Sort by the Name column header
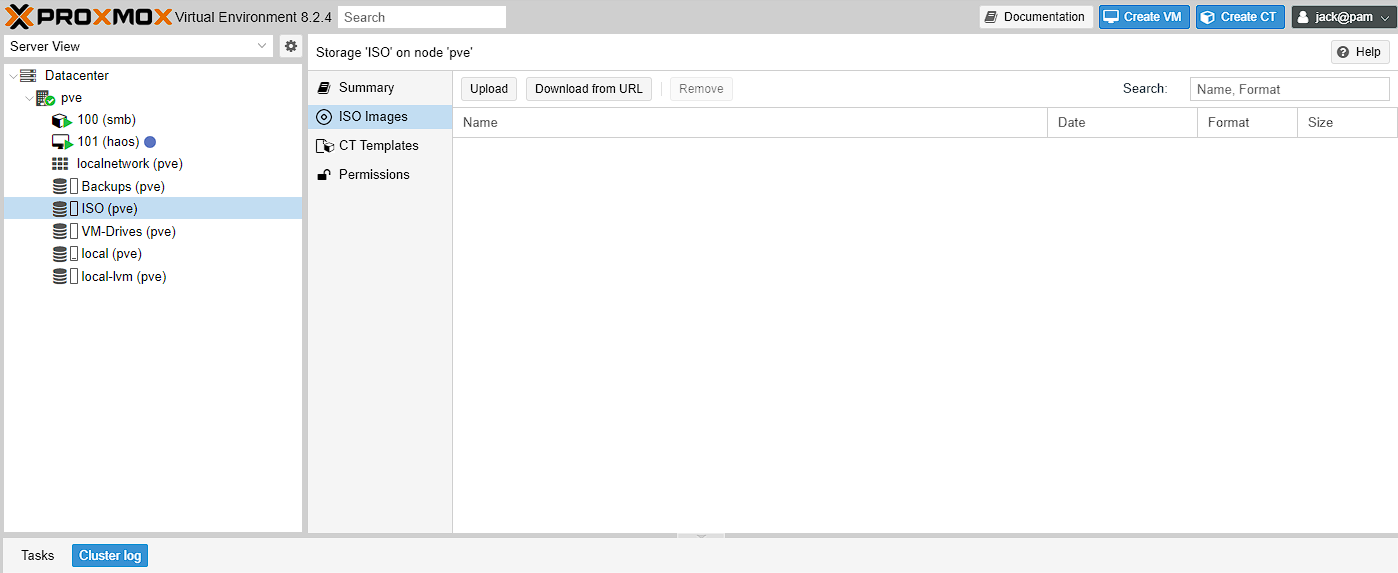This screenshot has height=573, width=1398. (750, 123)
